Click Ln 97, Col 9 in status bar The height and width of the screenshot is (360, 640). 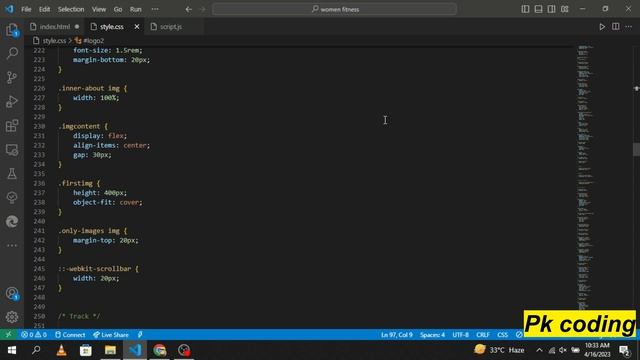pyautogui.click(x=397, y=335)
